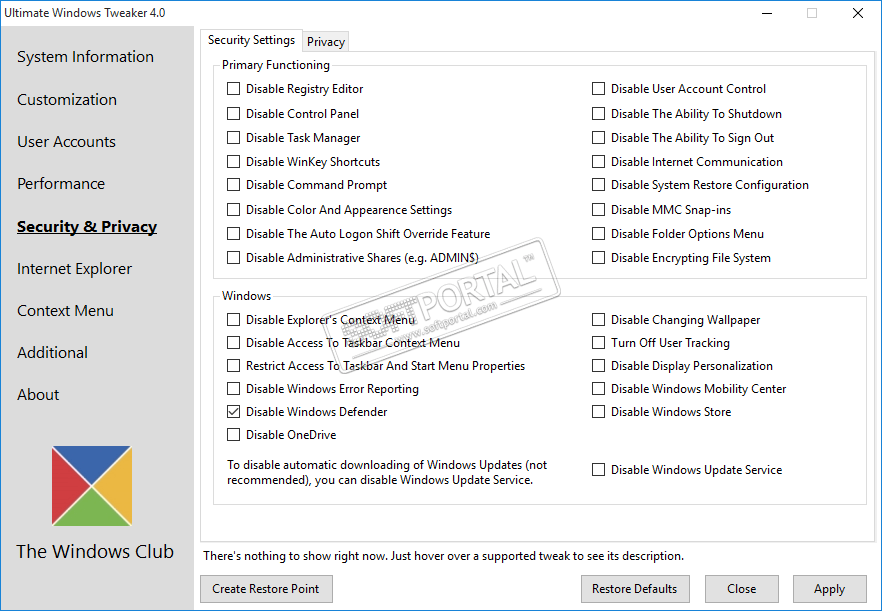Screen dimensions: 882x611
Task: Check Disable Control Panel
Action: click(233, 114)
